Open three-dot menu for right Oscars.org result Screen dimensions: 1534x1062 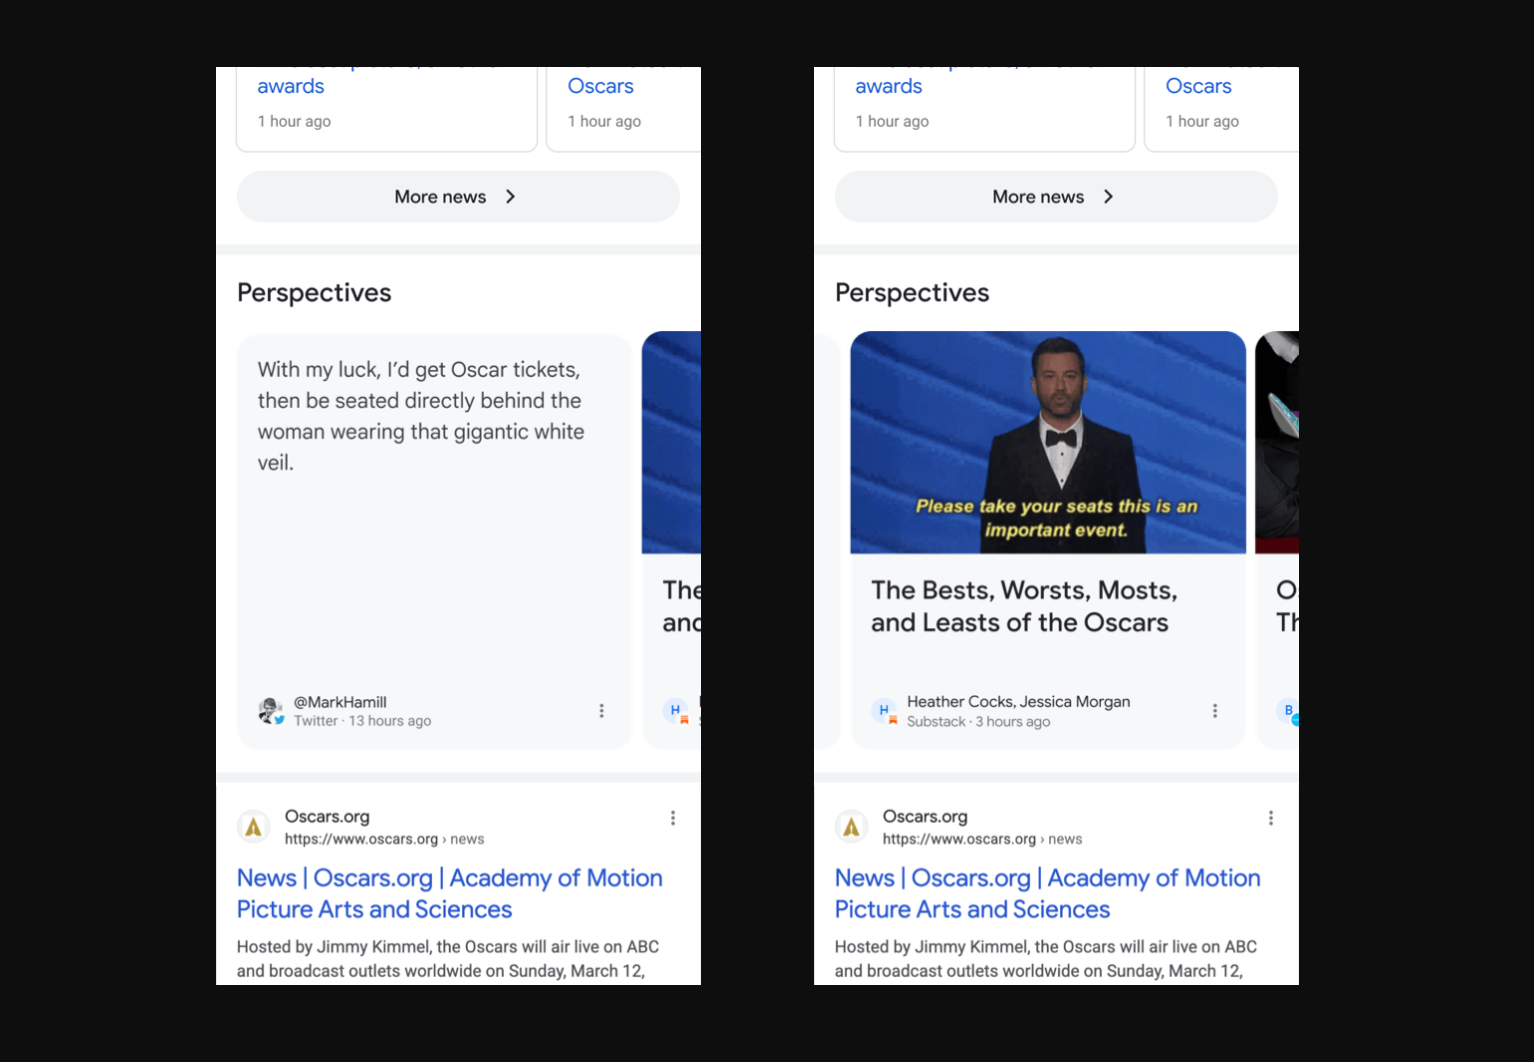(x=1271, y=818)
